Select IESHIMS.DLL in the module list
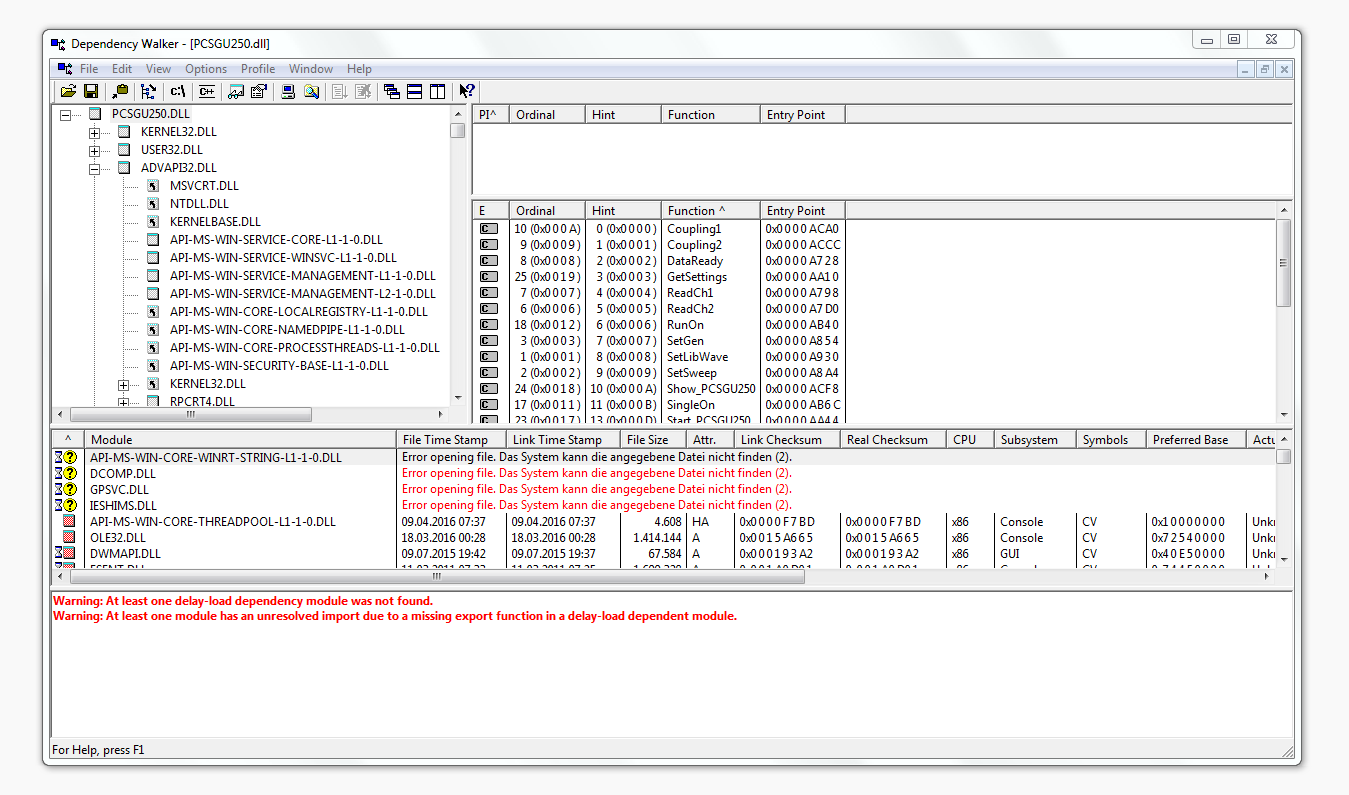 click(x=123, y=505)
